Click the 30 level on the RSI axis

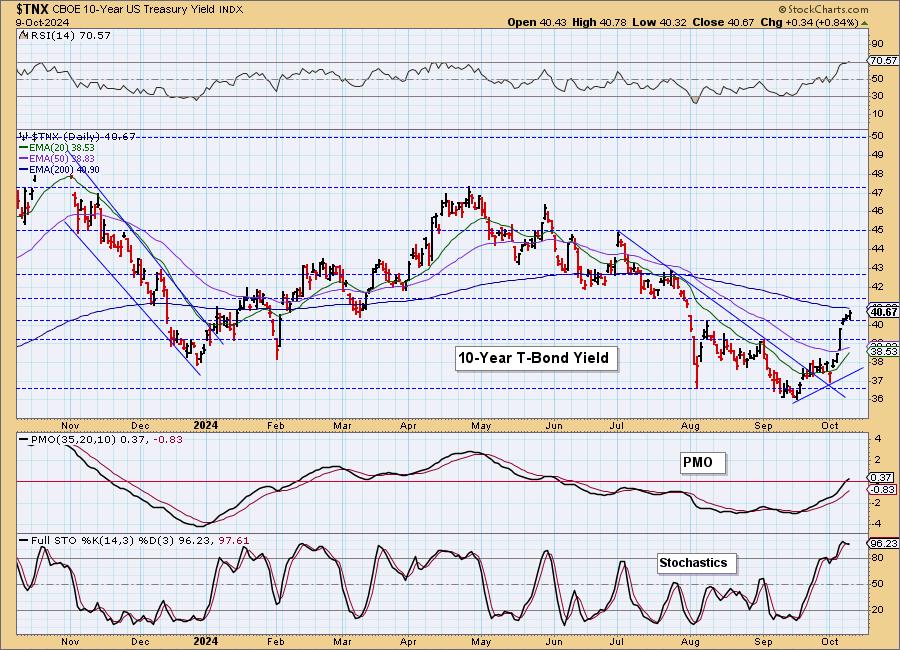(878, 96)
